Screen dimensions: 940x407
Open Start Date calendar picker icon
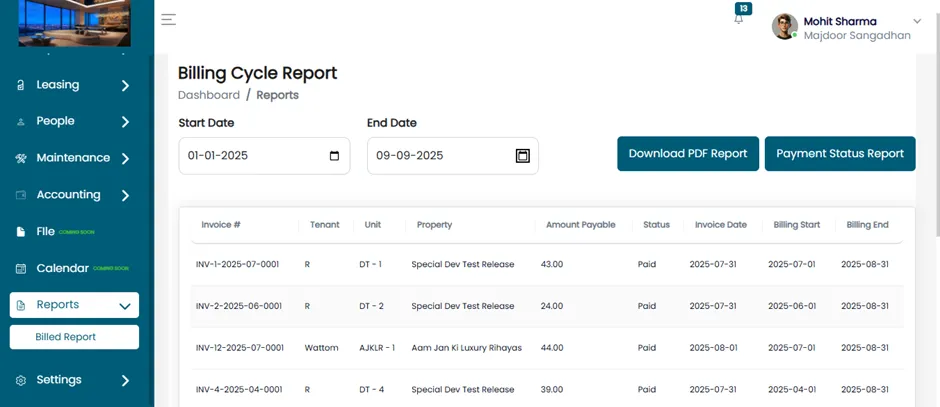[x=335, y=156]
